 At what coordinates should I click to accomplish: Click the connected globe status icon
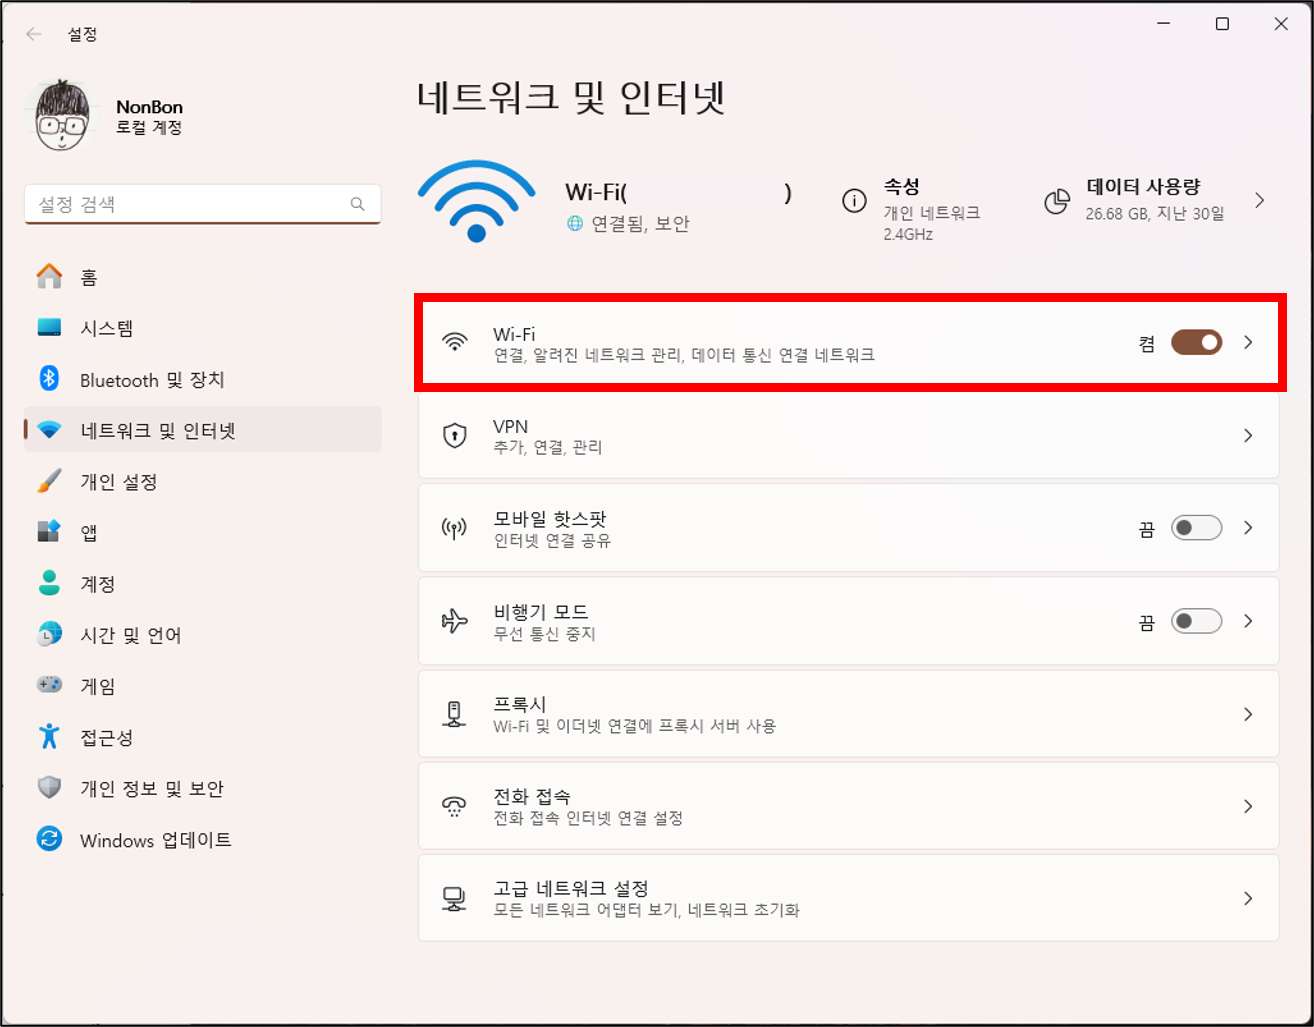point(574,224)
